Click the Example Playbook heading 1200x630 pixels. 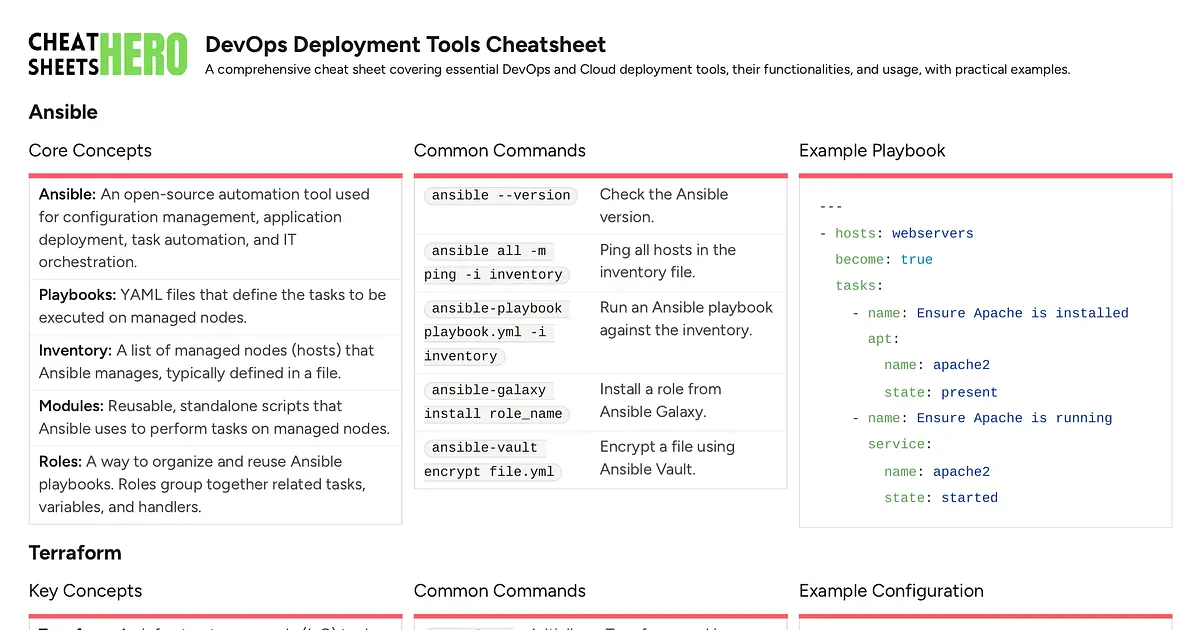coord(872,150)
